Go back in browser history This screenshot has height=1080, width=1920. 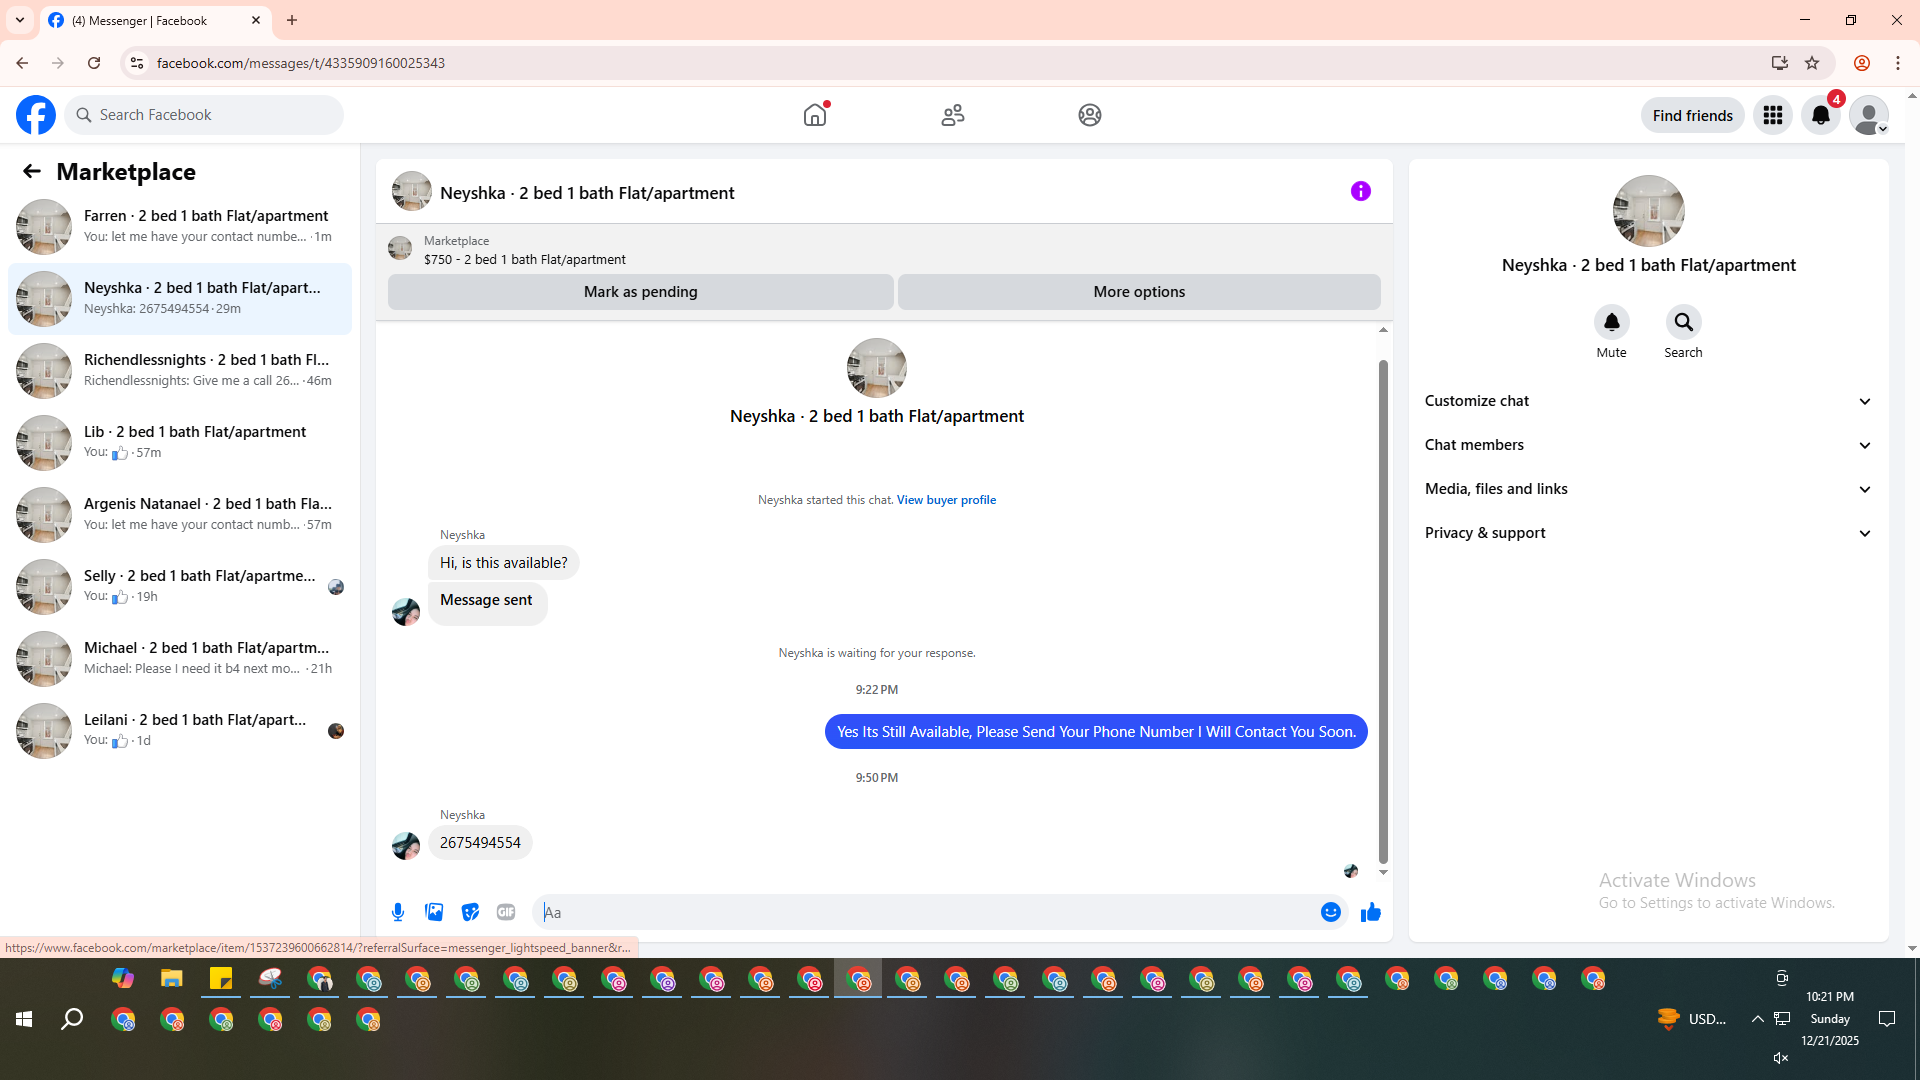click(x=22, y=63)
